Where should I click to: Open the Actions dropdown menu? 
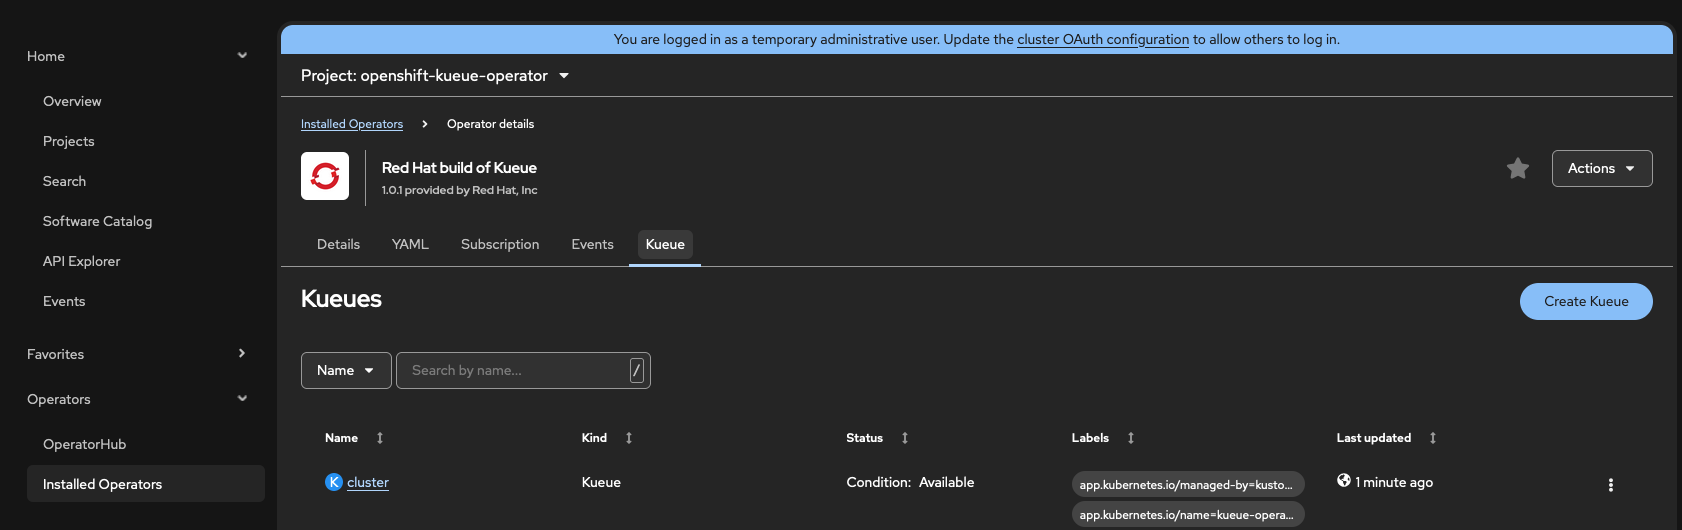1601,169
